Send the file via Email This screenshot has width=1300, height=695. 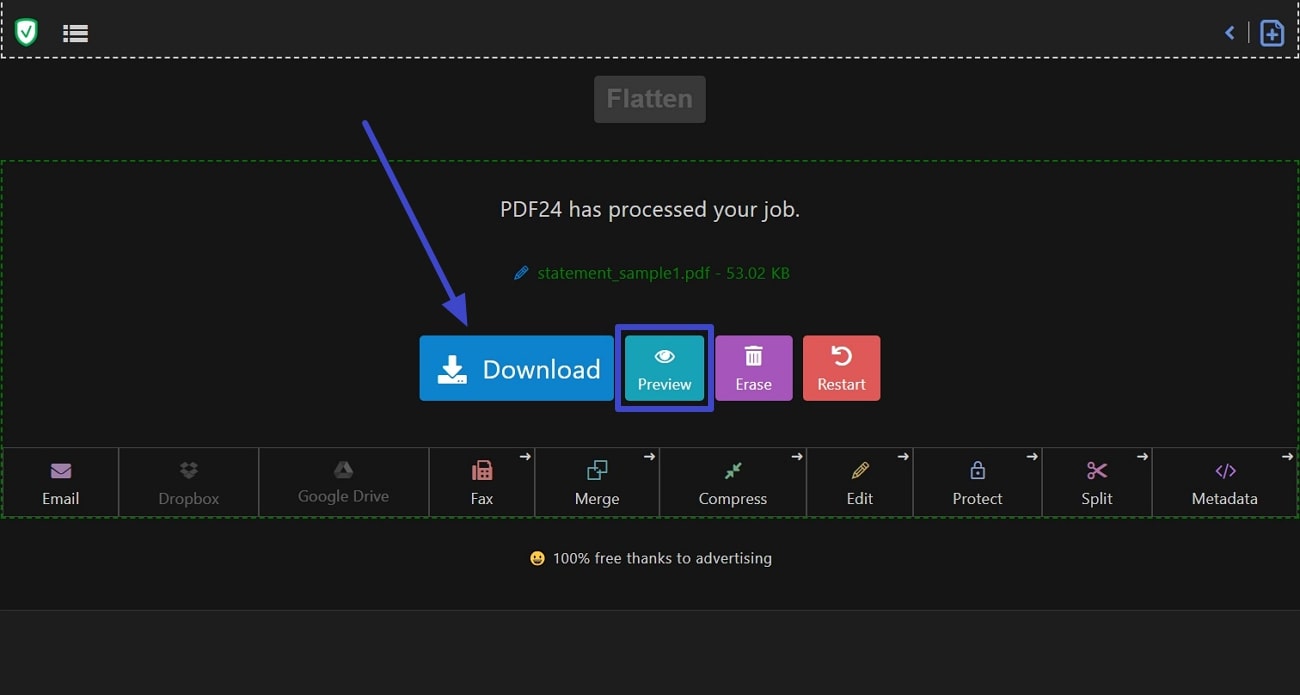60,483
